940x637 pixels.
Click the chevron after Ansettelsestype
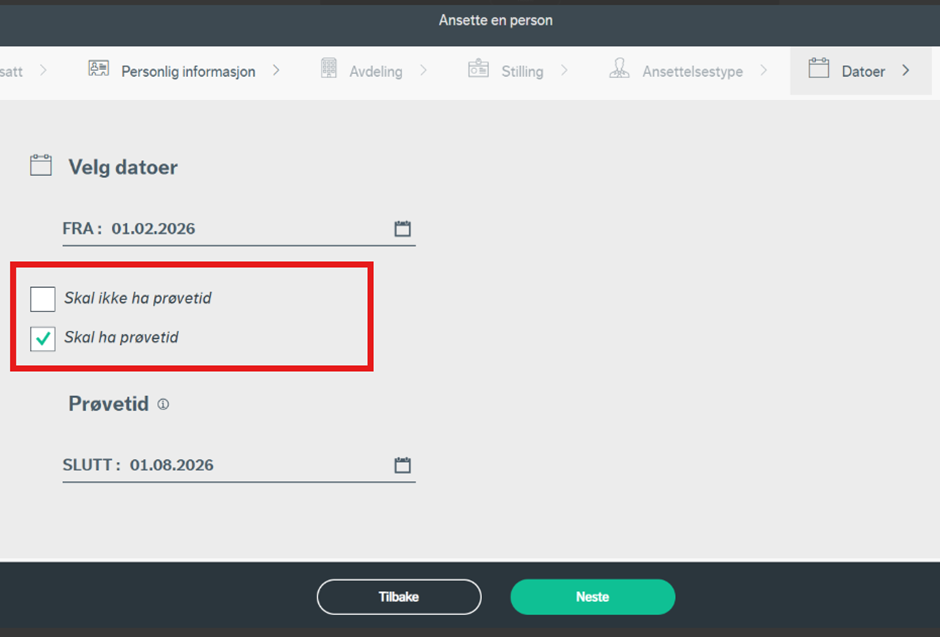point(764,71)
